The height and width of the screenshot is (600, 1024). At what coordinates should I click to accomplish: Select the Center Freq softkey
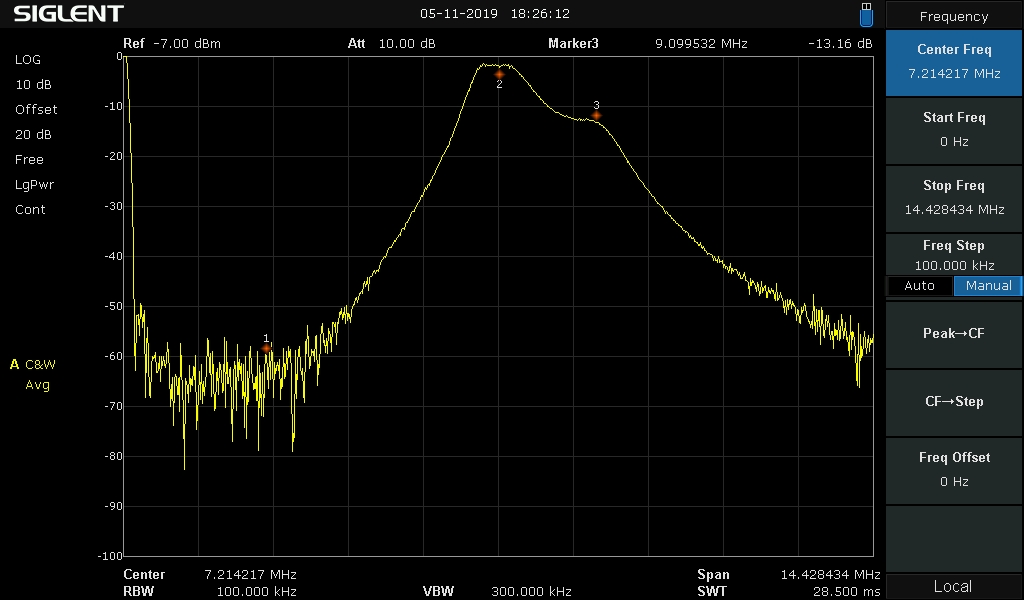(953, 62)
